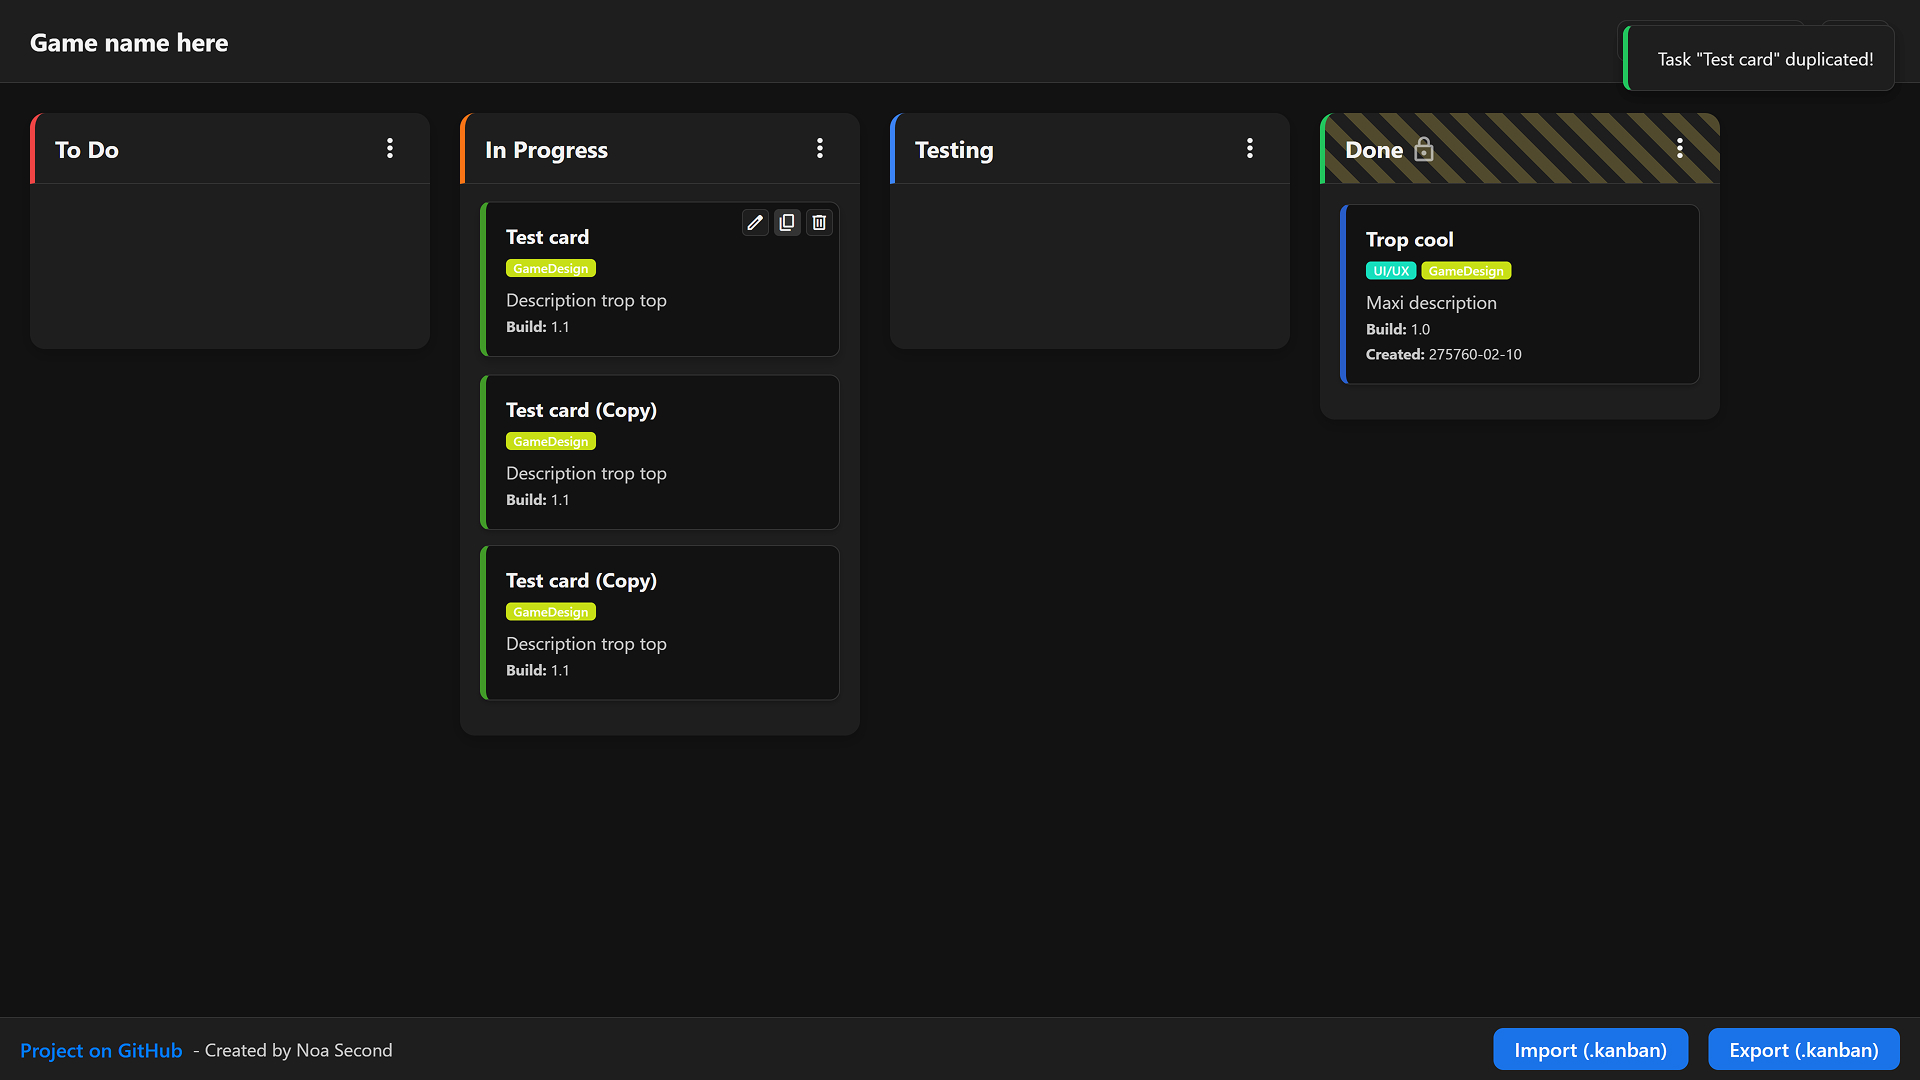The width and height of the screenshot is (1920, 1080).
Task: Select the last Test card (Copy) card
Action: 660,623
